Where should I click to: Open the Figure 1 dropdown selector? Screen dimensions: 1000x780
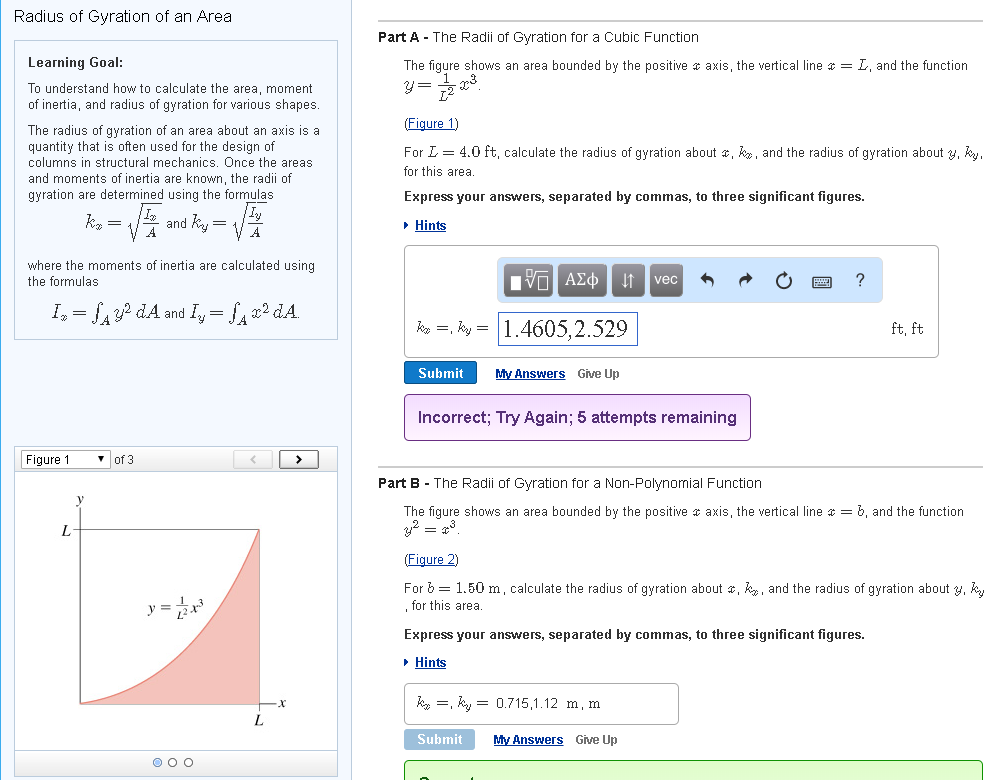point(64,458)
